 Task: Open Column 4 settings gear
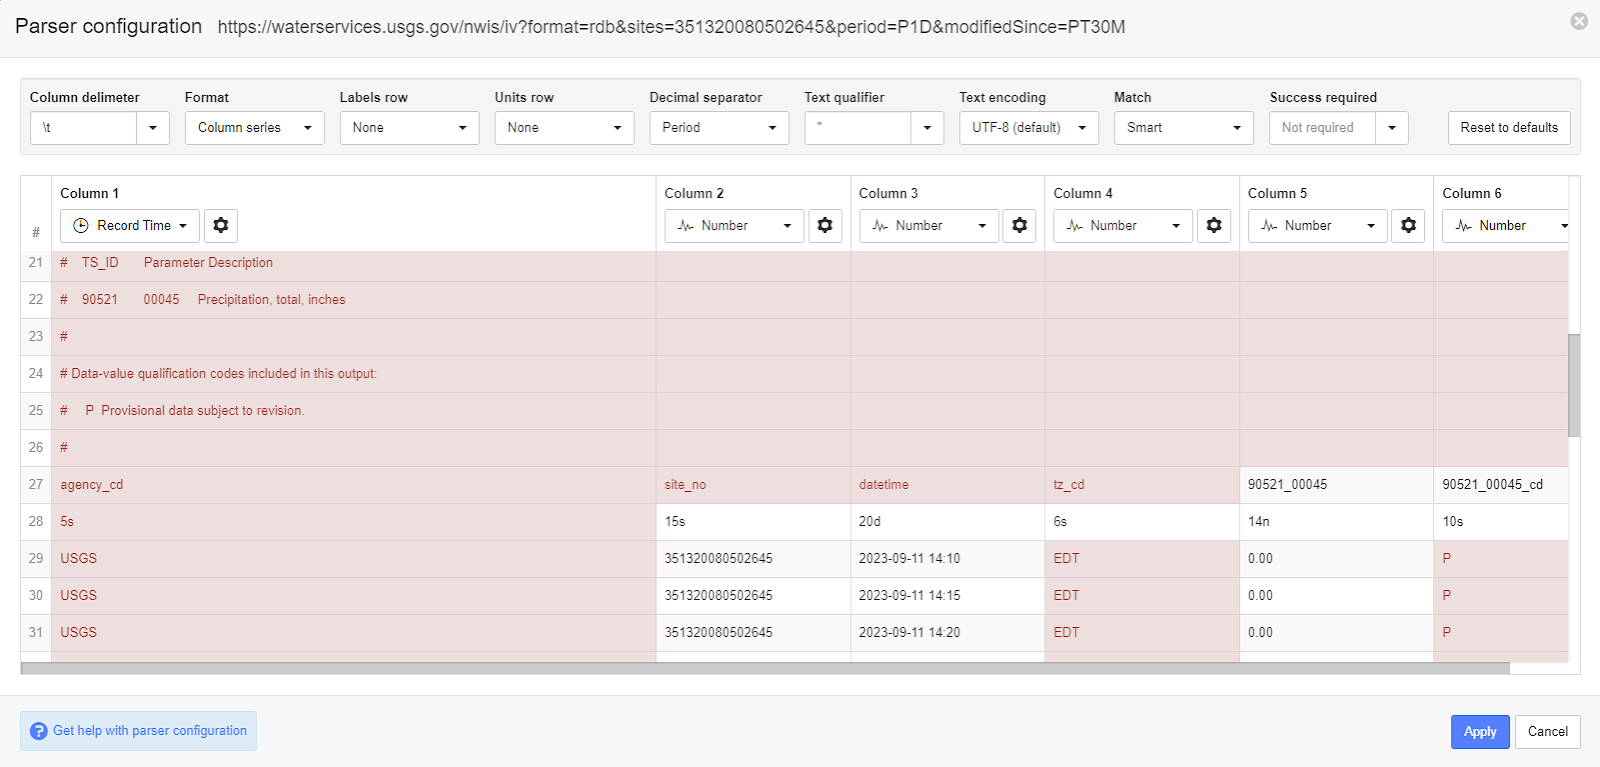(x=1214, y=226)
